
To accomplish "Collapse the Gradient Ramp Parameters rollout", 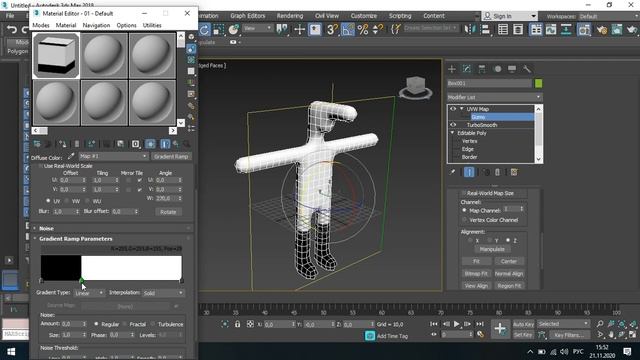I will (35, 239).
